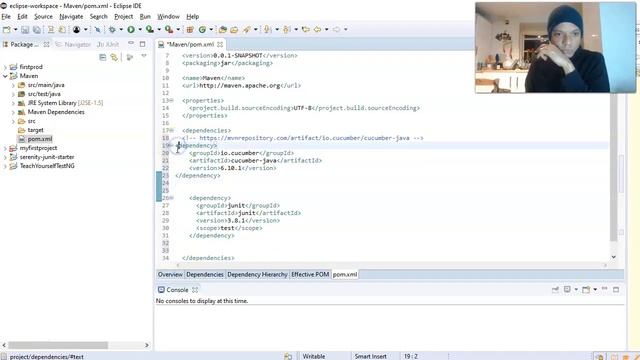This screenshot has width=640, height=360.
Task: Collapse the properties fold at line 13
Action: [x=172, y=100]
